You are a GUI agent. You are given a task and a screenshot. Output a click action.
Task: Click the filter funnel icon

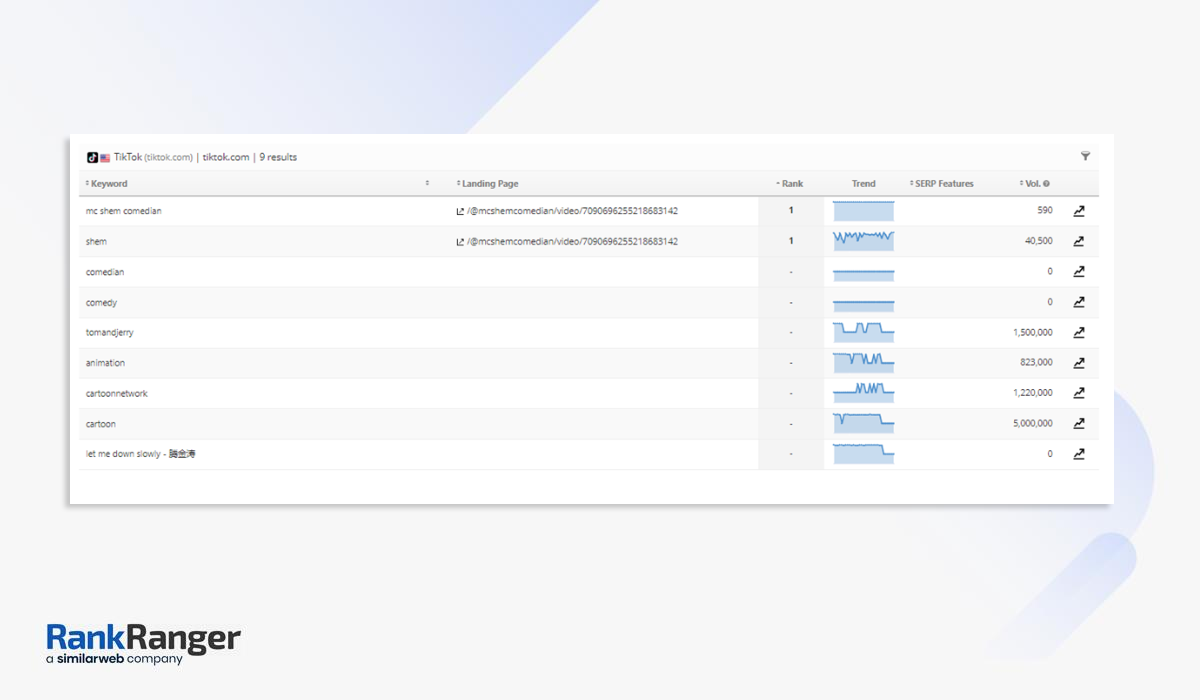[x=1086, y=156]
